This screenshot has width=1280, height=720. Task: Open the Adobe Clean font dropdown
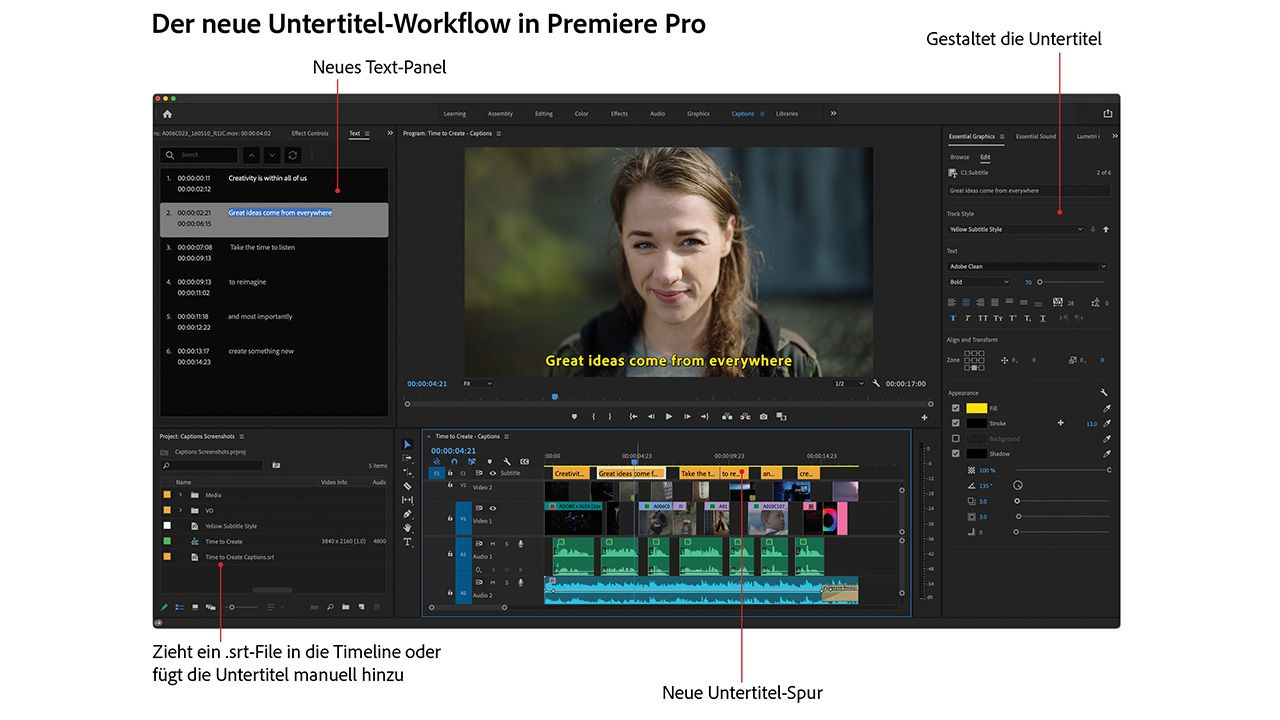1027,267
